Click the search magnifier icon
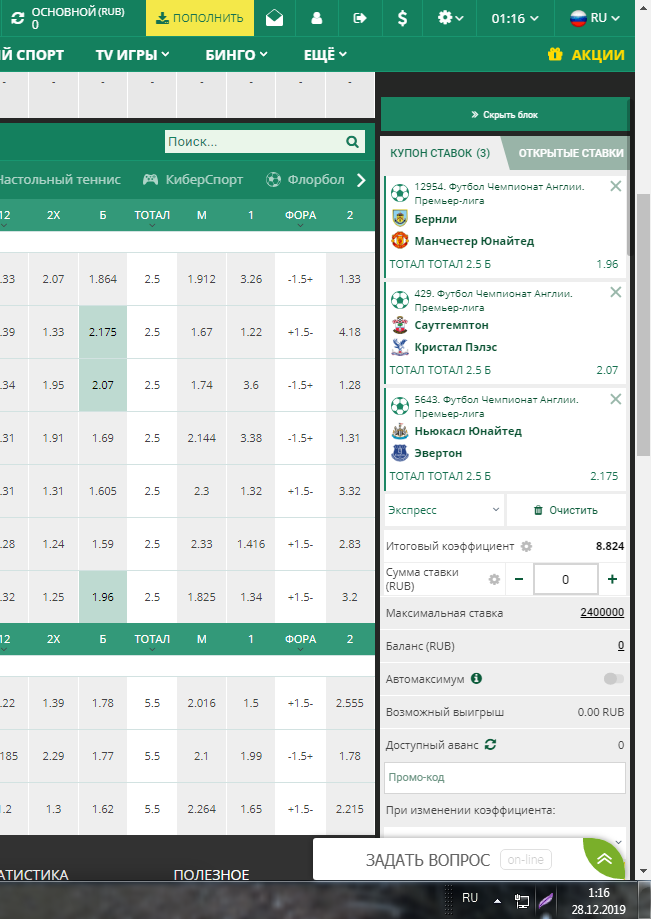651x919 pixels. (352, 142)
